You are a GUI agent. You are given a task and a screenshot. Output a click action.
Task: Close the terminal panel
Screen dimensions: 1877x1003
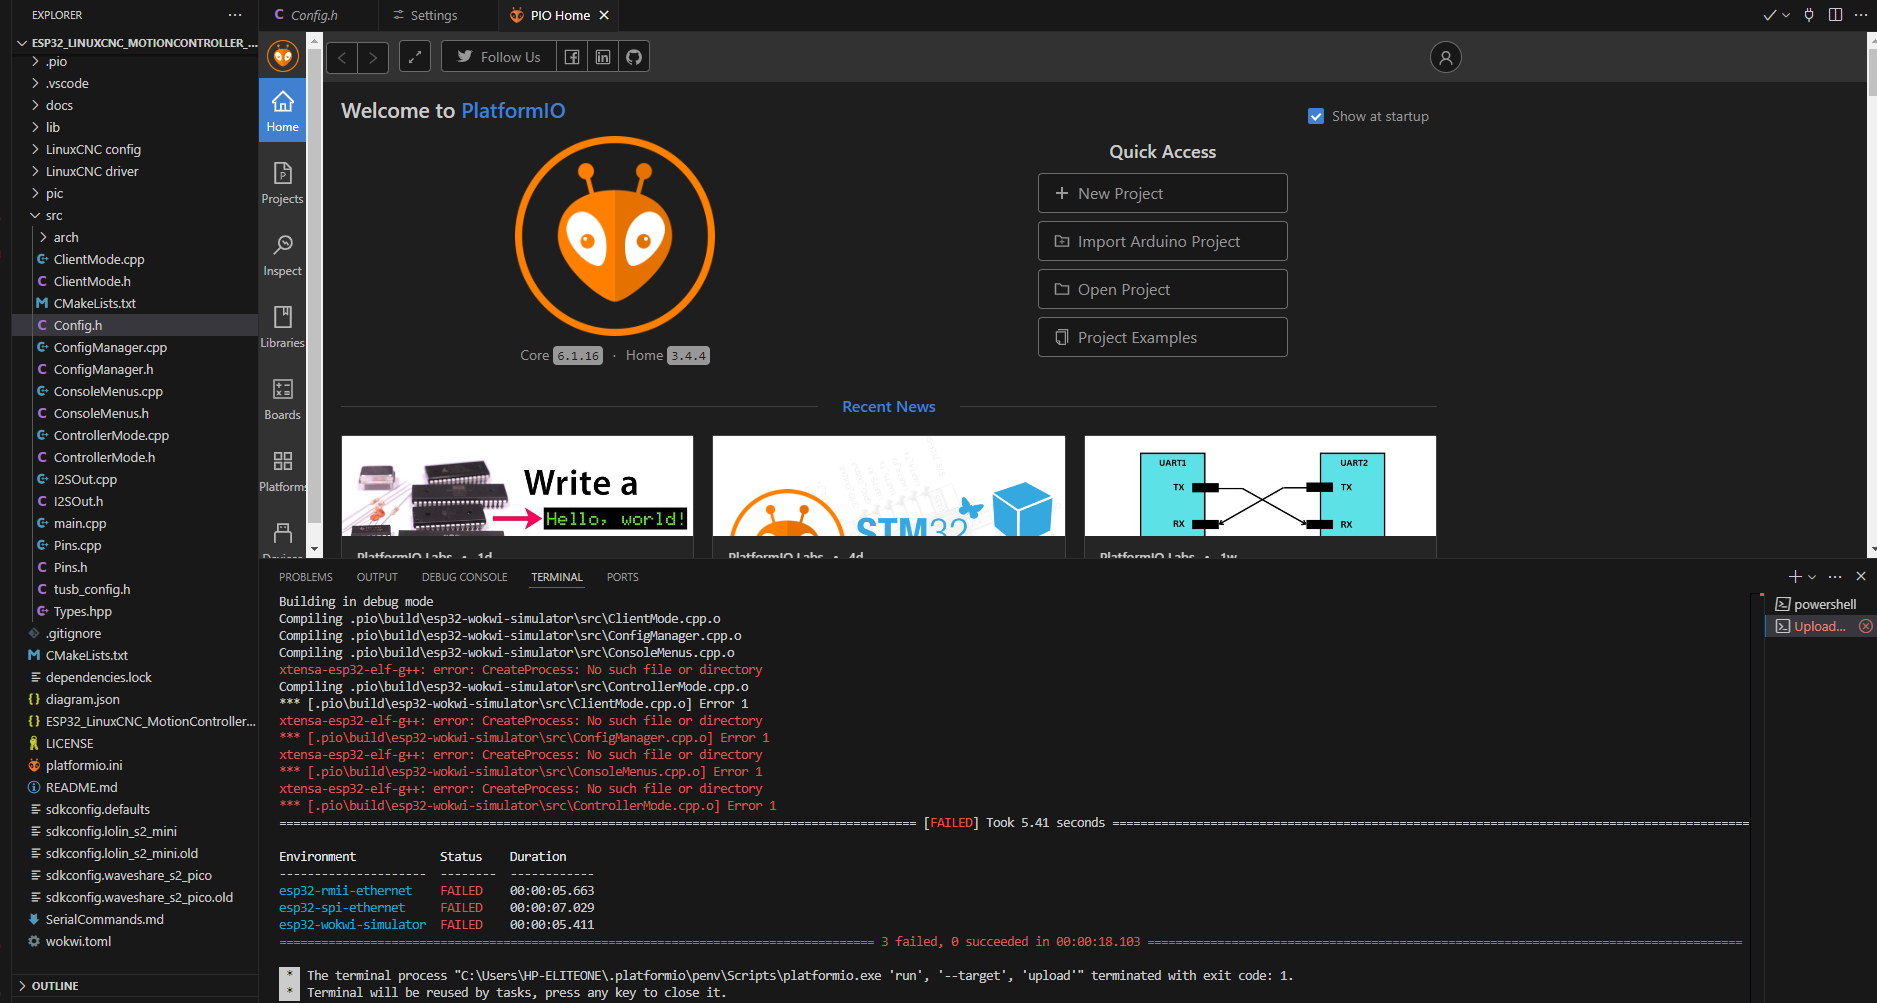click(x=1861, y=577)
